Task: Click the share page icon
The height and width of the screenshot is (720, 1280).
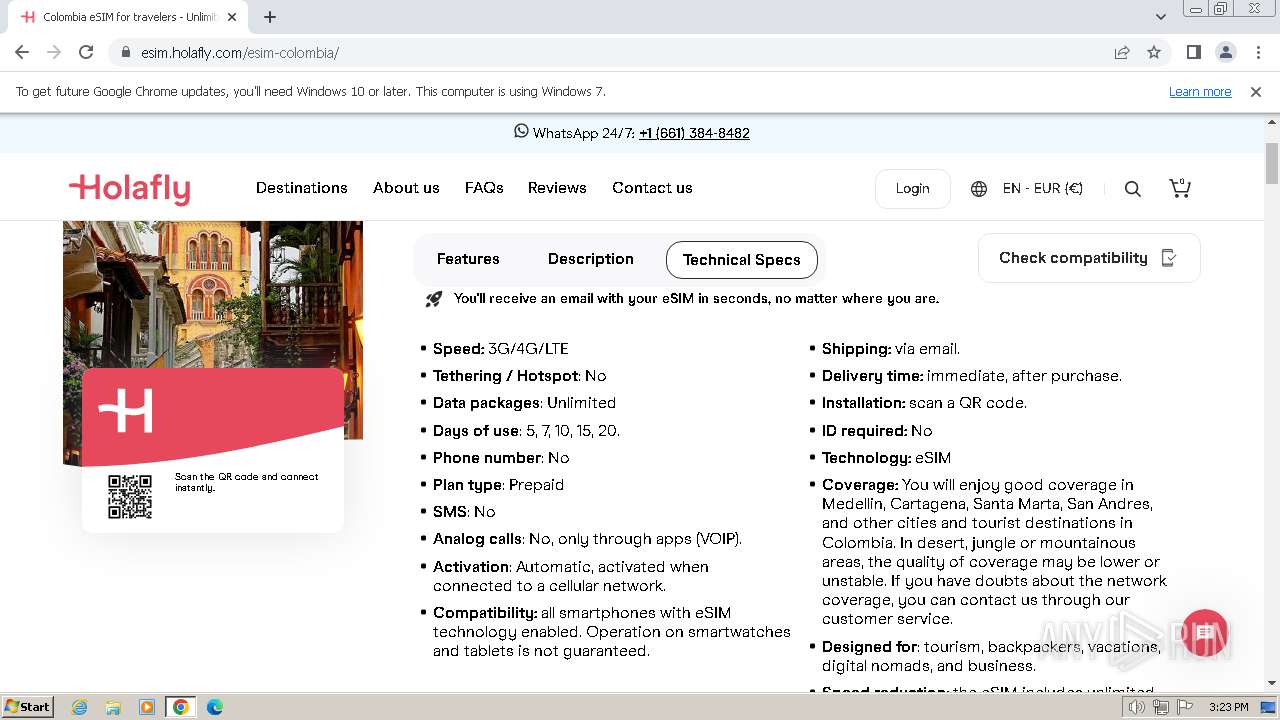Action: point(1122,52)
